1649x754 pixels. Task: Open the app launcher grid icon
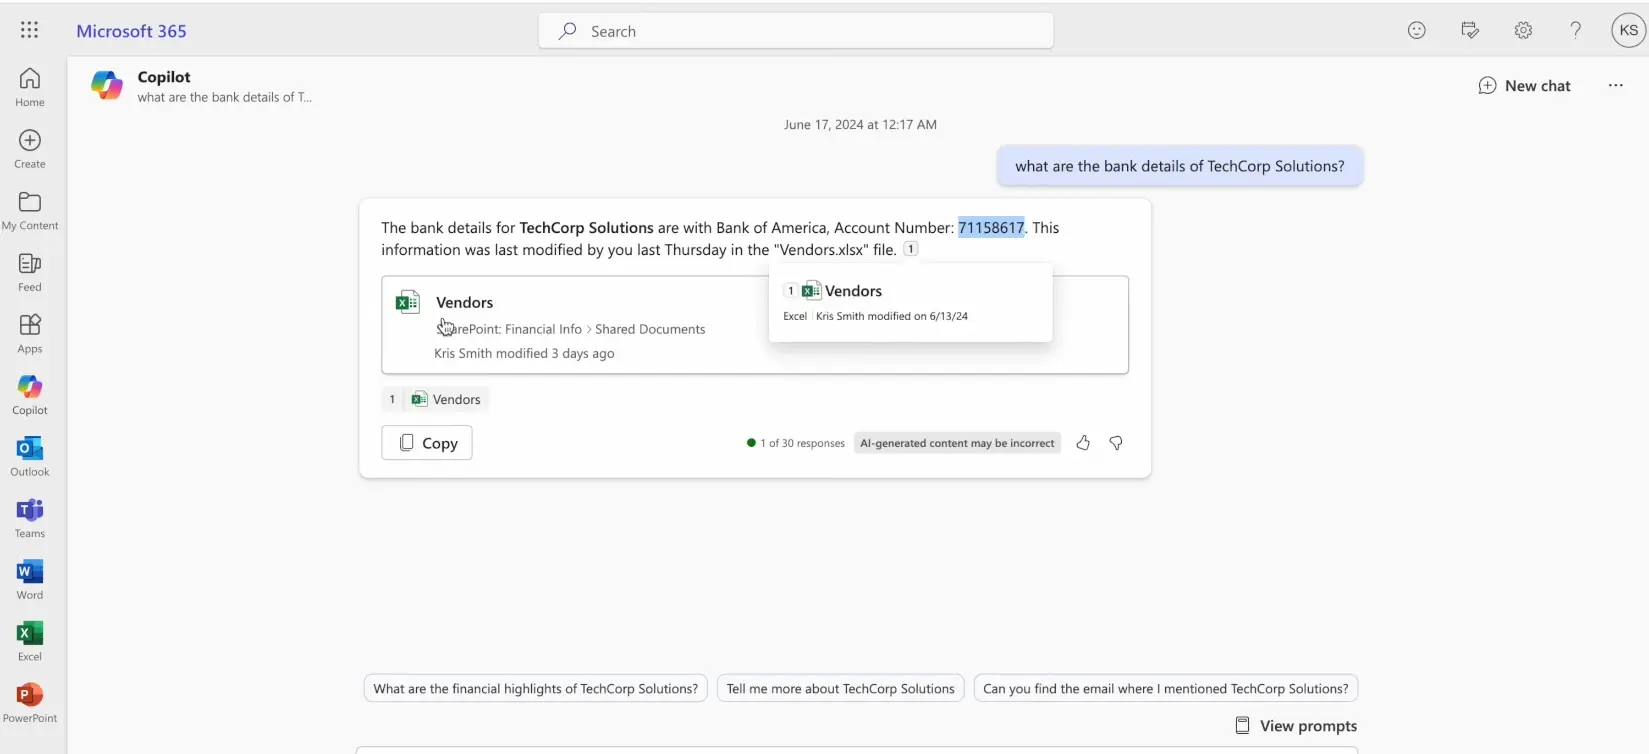point(29,30)
